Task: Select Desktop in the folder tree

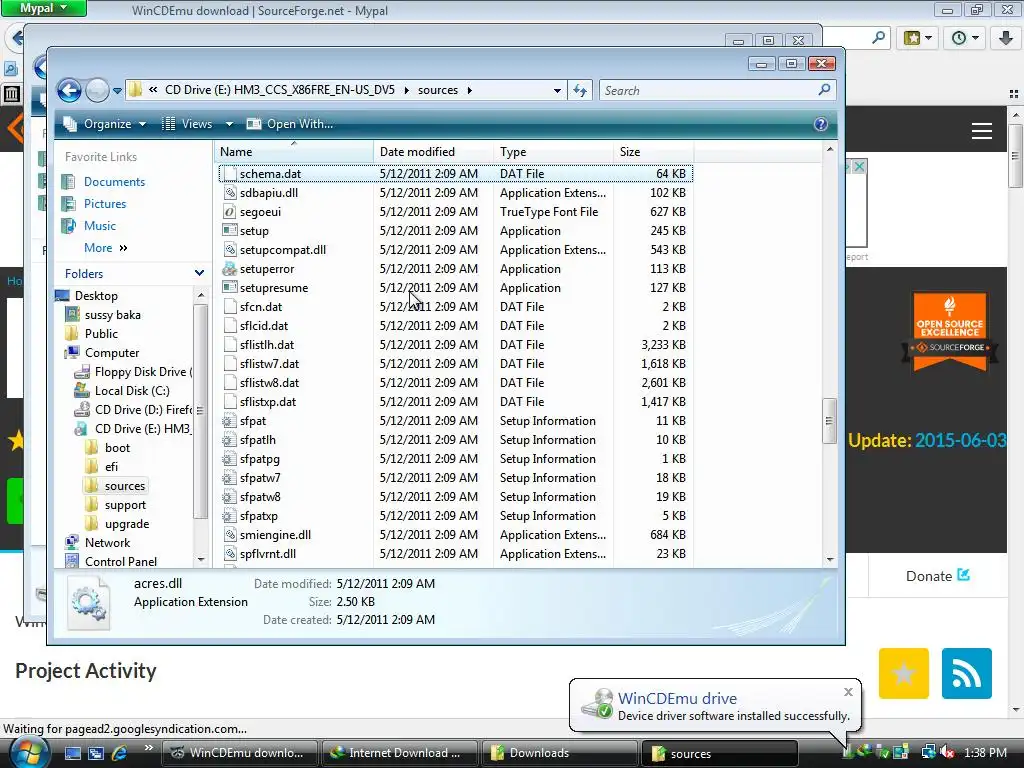Action: (96, 296)
